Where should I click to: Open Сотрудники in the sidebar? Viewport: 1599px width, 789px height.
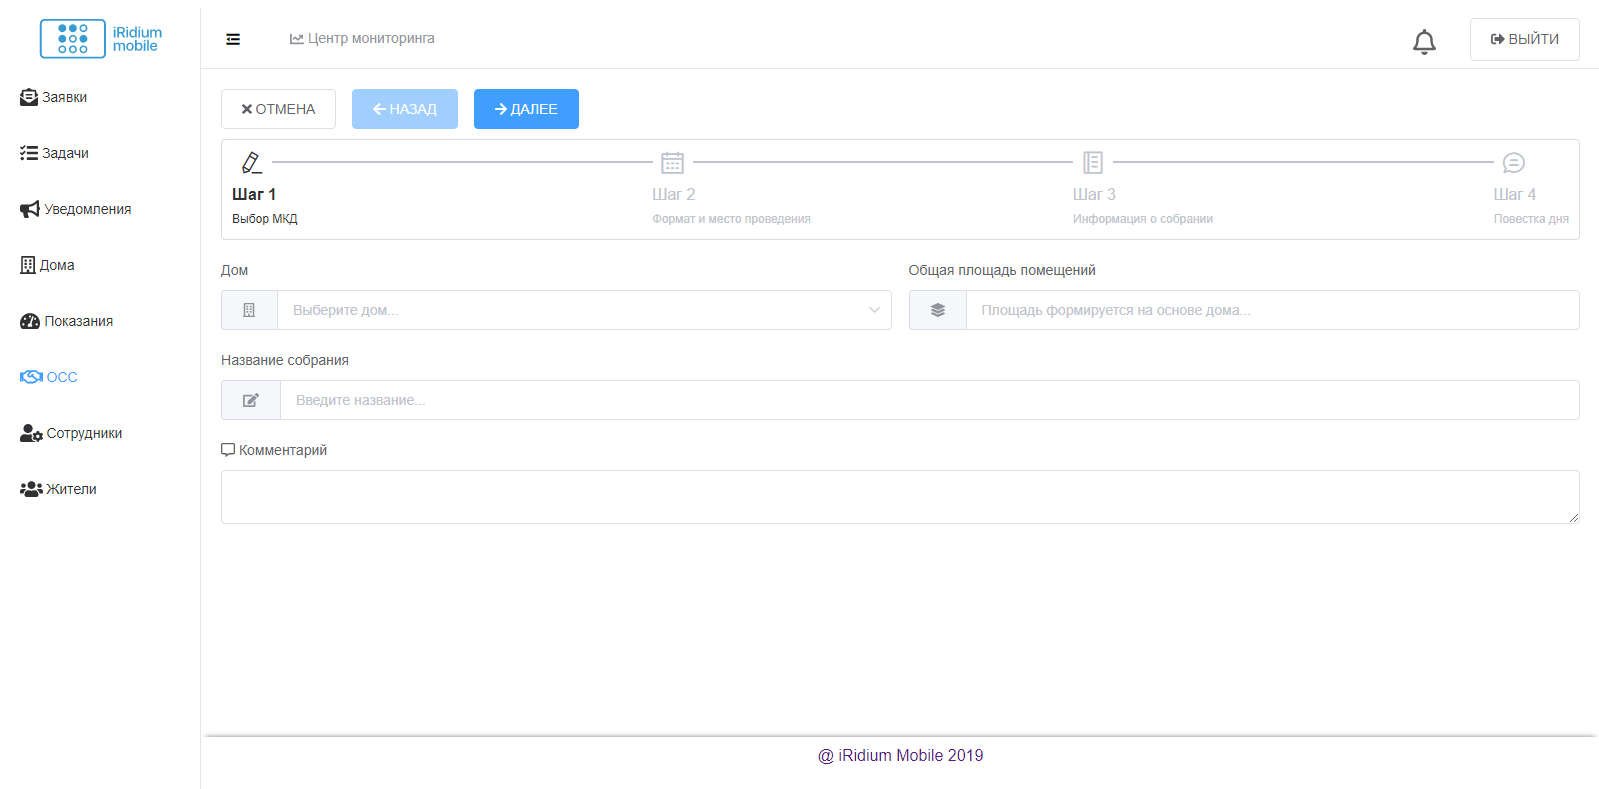(71, 433)
